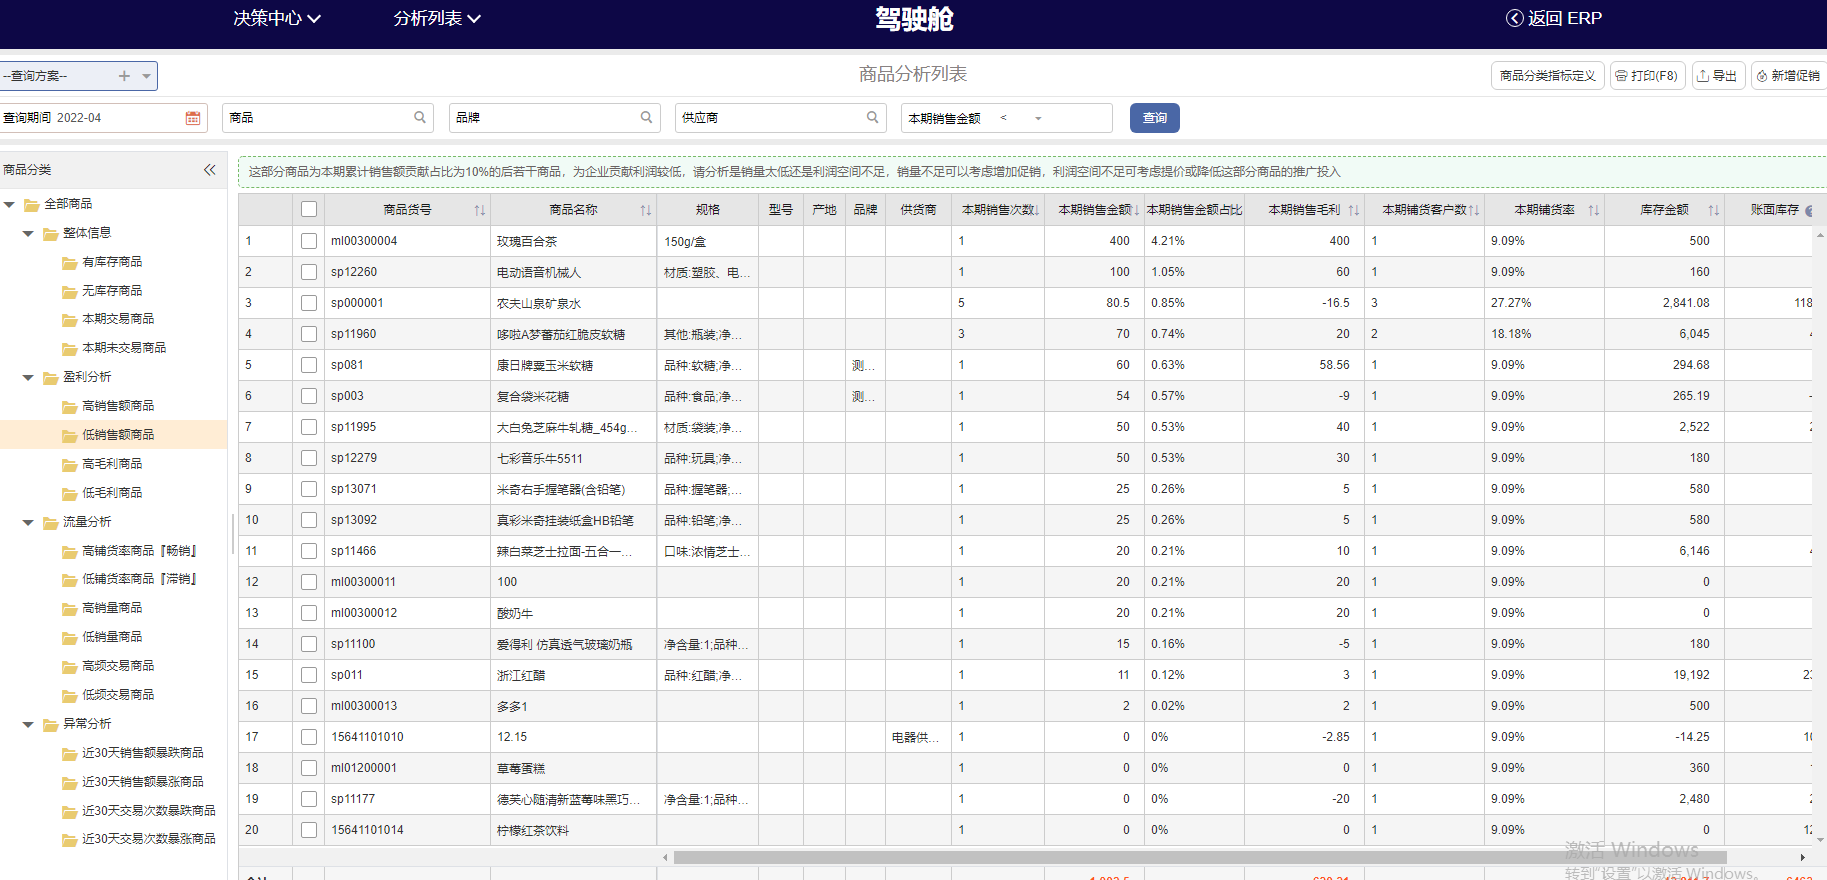Viewport: 1827px width, 880px height.
Task: Open the 本期销售金额 comparison dropdown
Action: (x=1038, y=118)
